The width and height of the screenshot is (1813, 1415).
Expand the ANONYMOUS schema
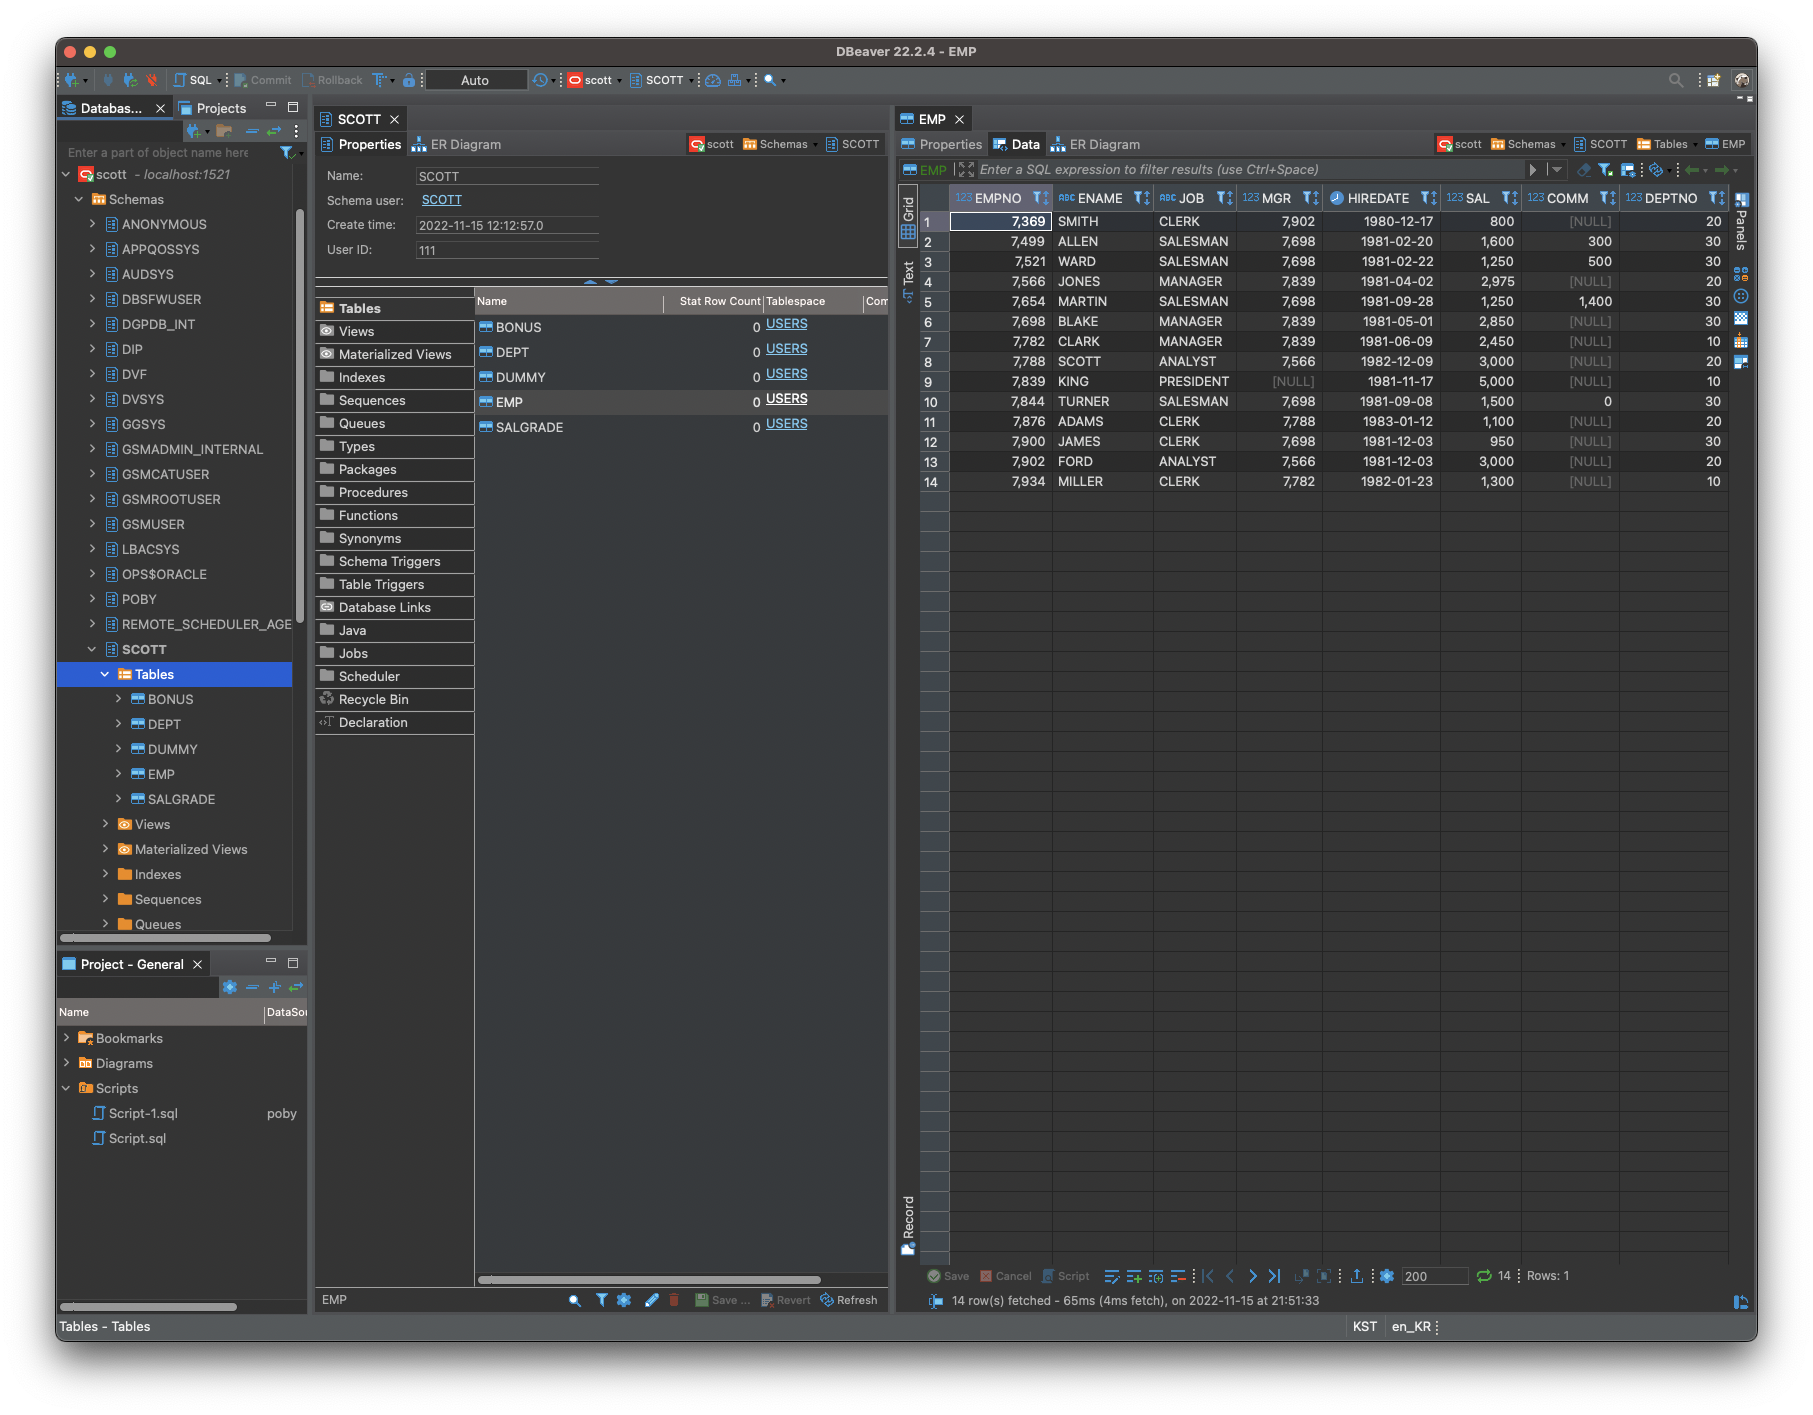(x=92, y=224)
